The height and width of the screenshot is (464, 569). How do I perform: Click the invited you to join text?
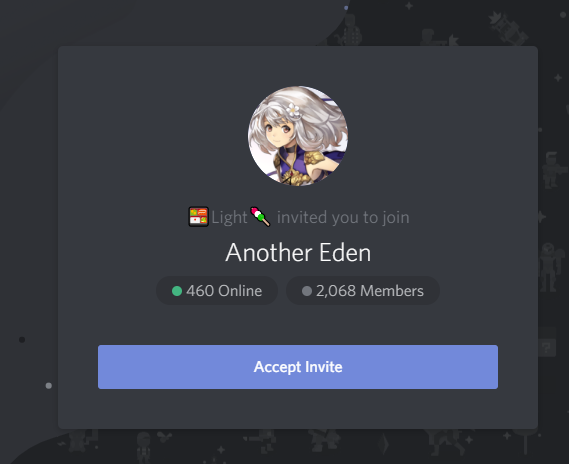coord(343,218)
